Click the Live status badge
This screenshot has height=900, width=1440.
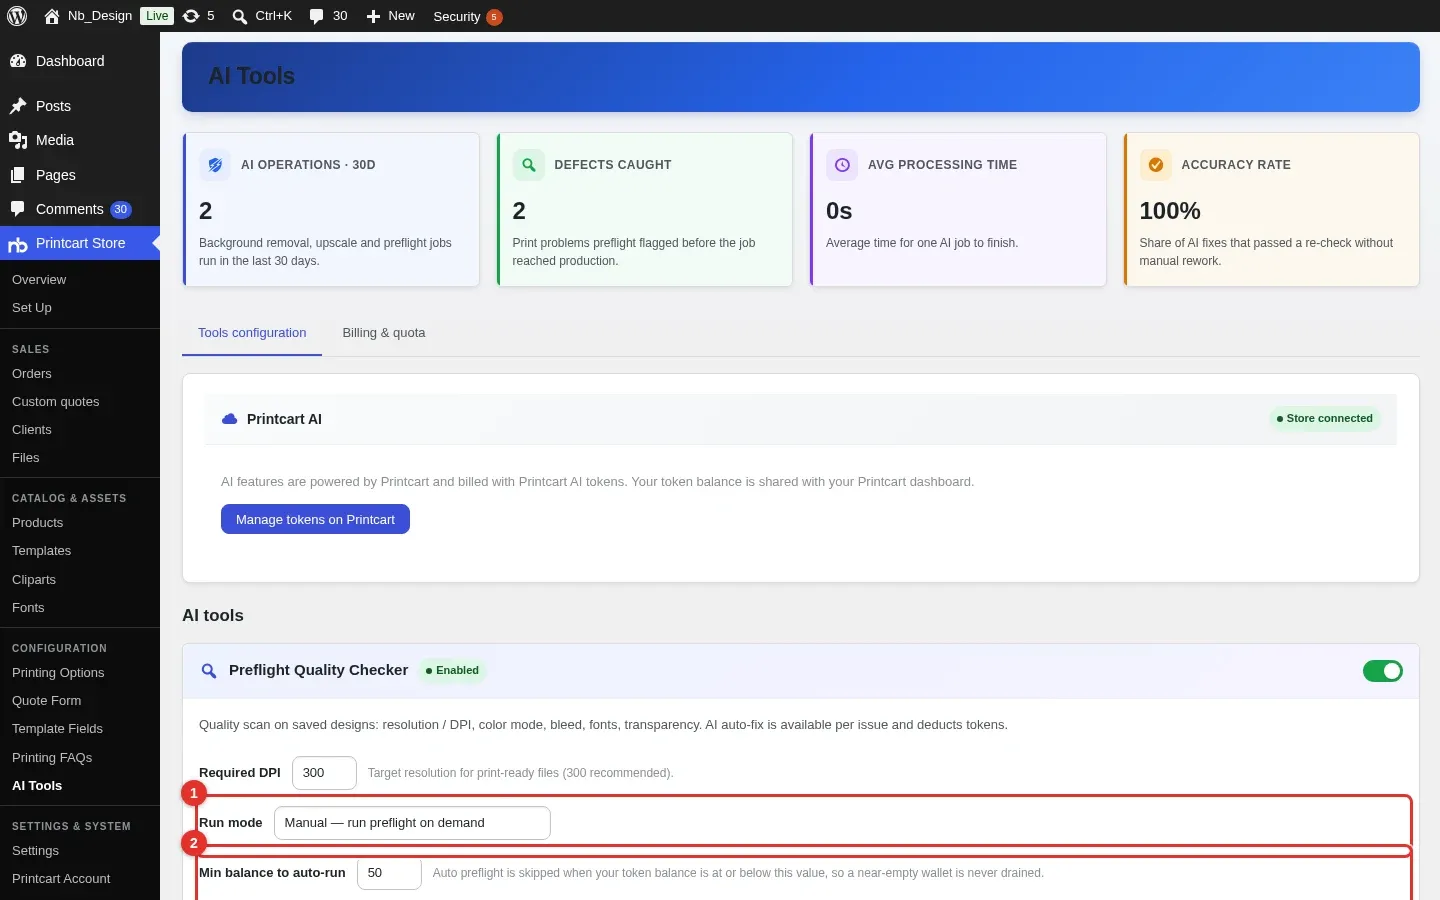pyautogui.click(x=157, y=16)
